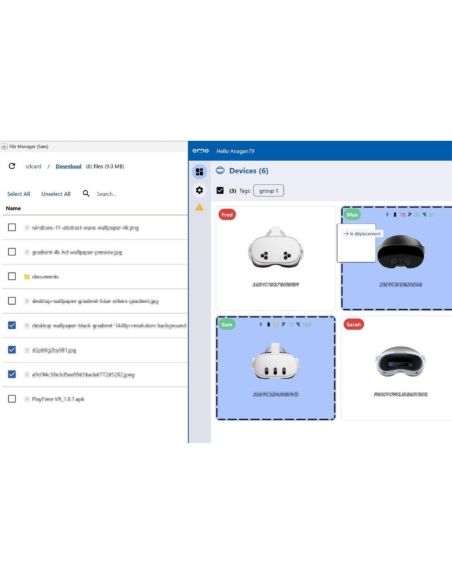Check the PlayTime VR apk file
The width and height of the screenshot is (452, 584).
point(12,399)
